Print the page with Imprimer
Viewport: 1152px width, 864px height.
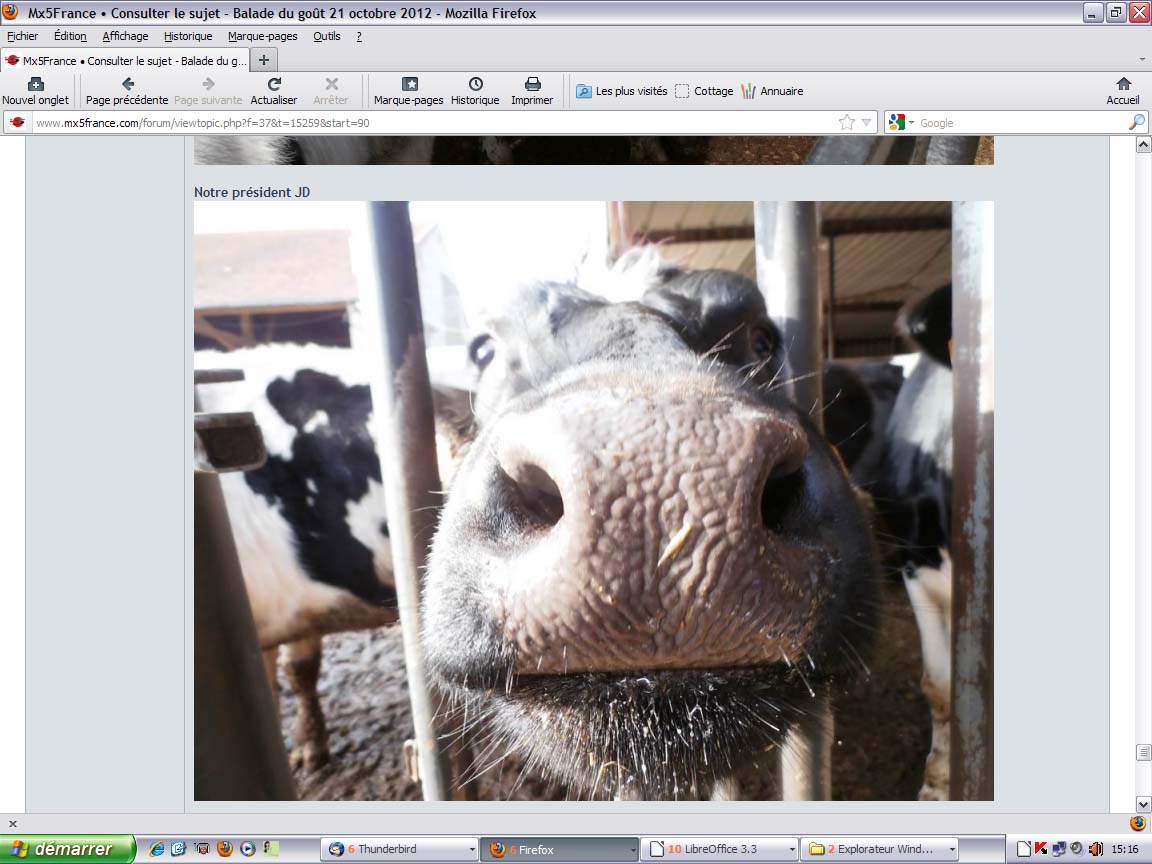click(x=532, y=91)
